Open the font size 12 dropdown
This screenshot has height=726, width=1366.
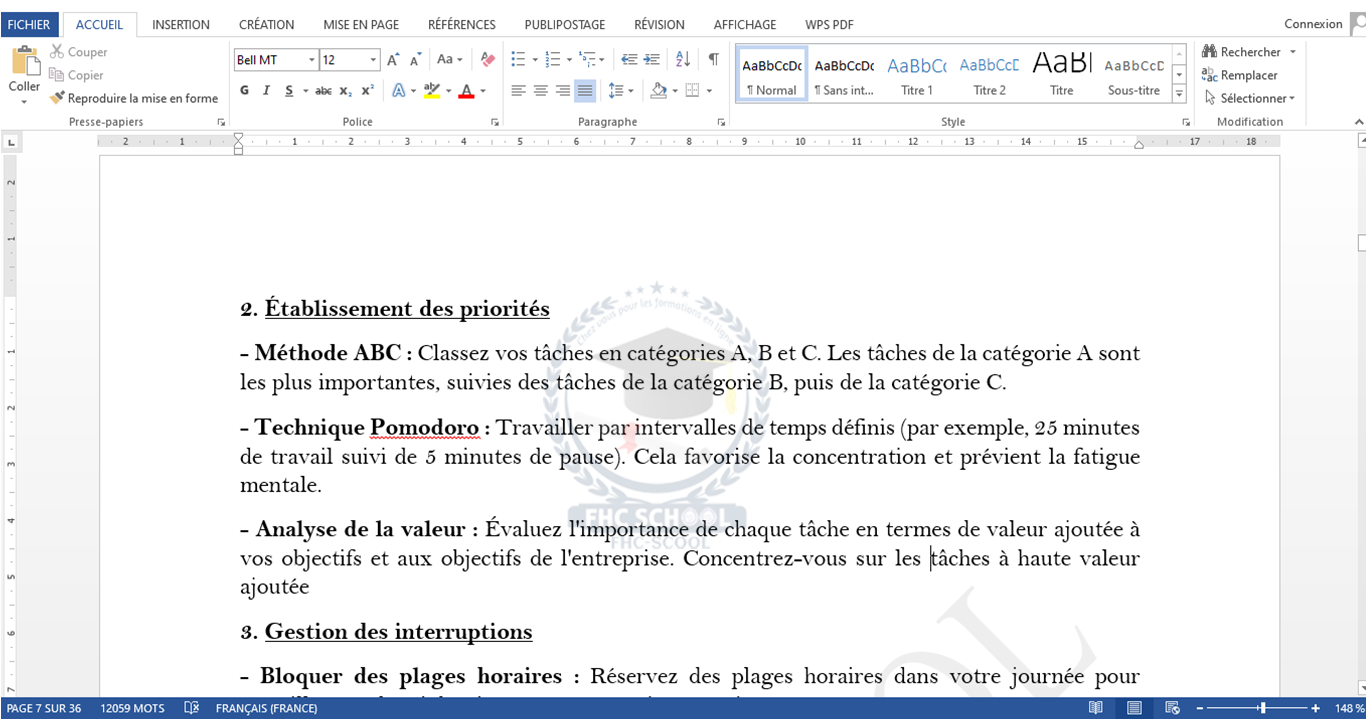tap(373, 60)
